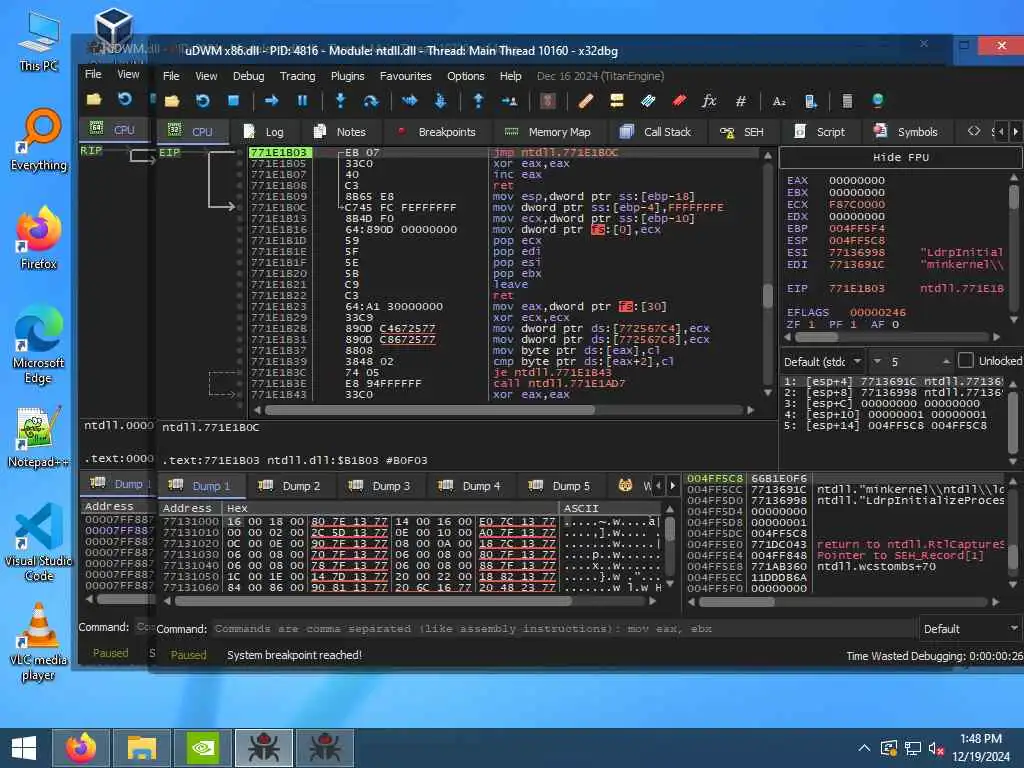This screenshot has width=1024, height=768.
Task: Open the Functions fx icon
Action: (709, 101)
